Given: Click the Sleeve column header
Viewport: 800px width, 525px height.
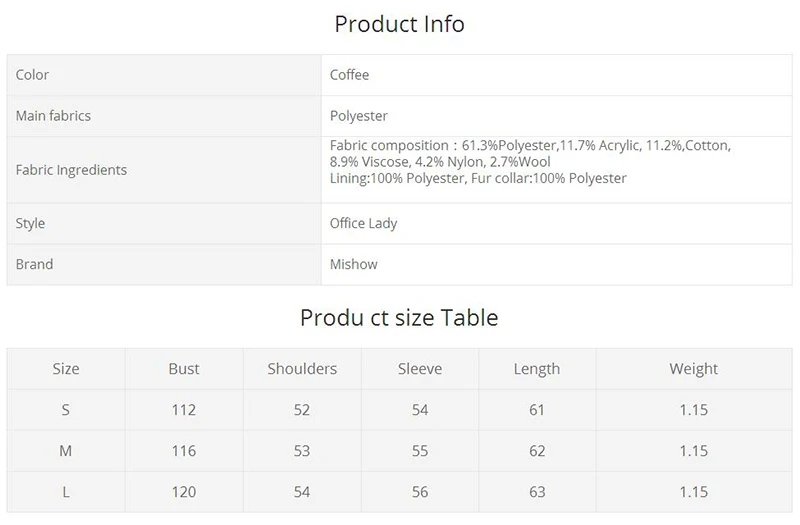Looking at the screenshot, I should (420, 369).
